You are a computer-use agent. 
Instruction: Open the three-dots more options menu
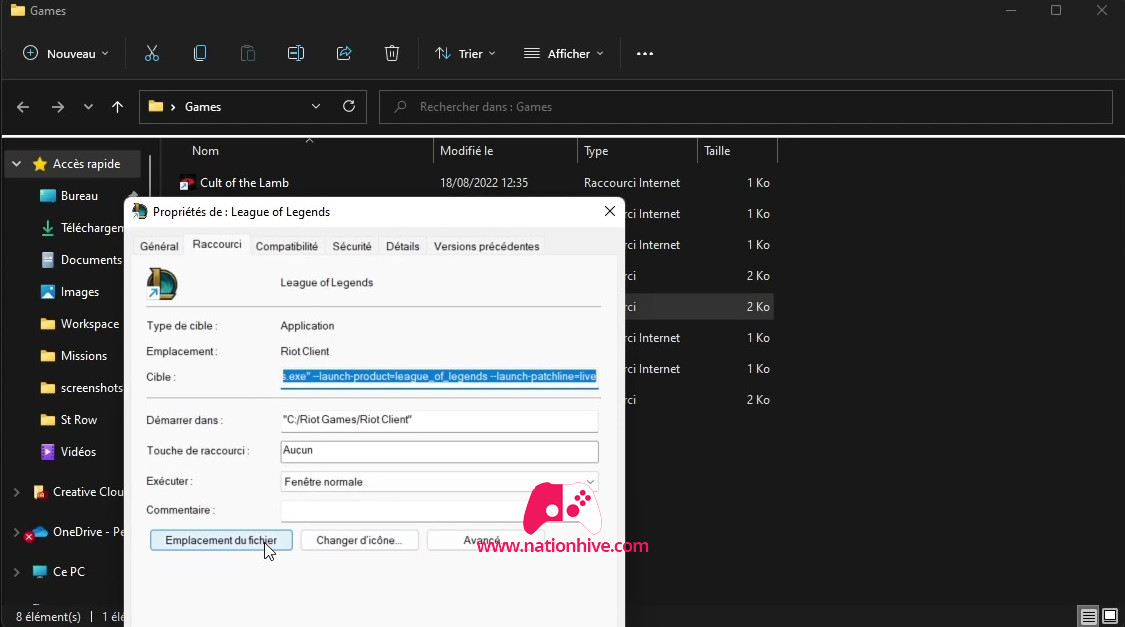tap(644, 54)
